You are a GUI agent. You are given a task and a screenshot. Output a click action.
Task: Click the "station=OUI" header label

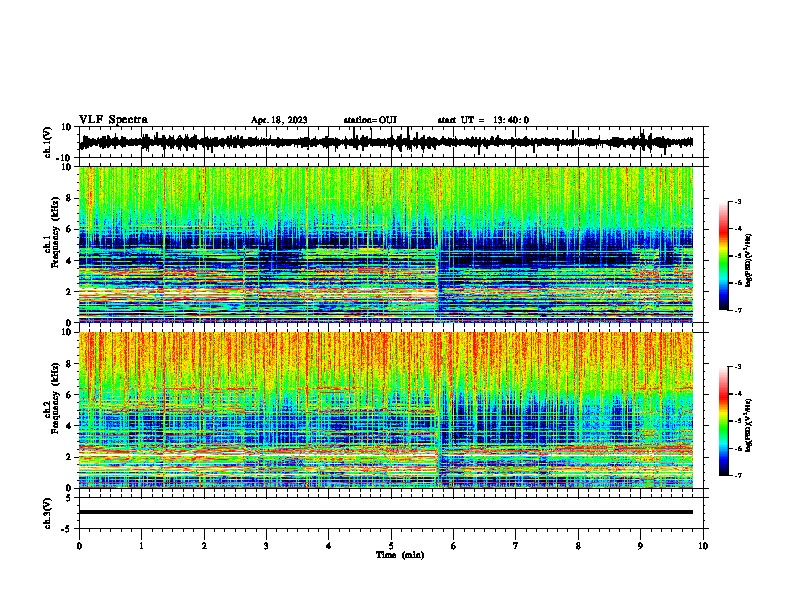(370, 120)
